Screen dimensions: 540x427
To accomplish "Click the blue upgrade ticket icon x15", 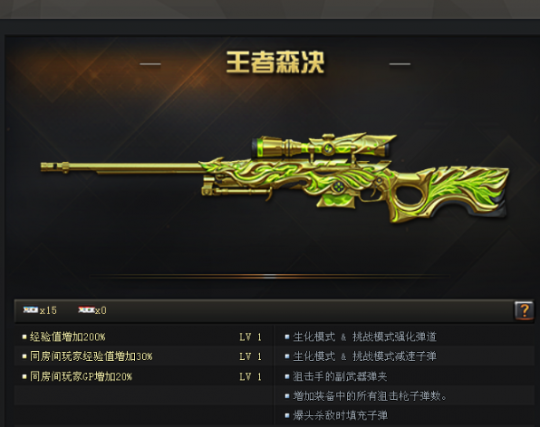I will coord(30,310).
